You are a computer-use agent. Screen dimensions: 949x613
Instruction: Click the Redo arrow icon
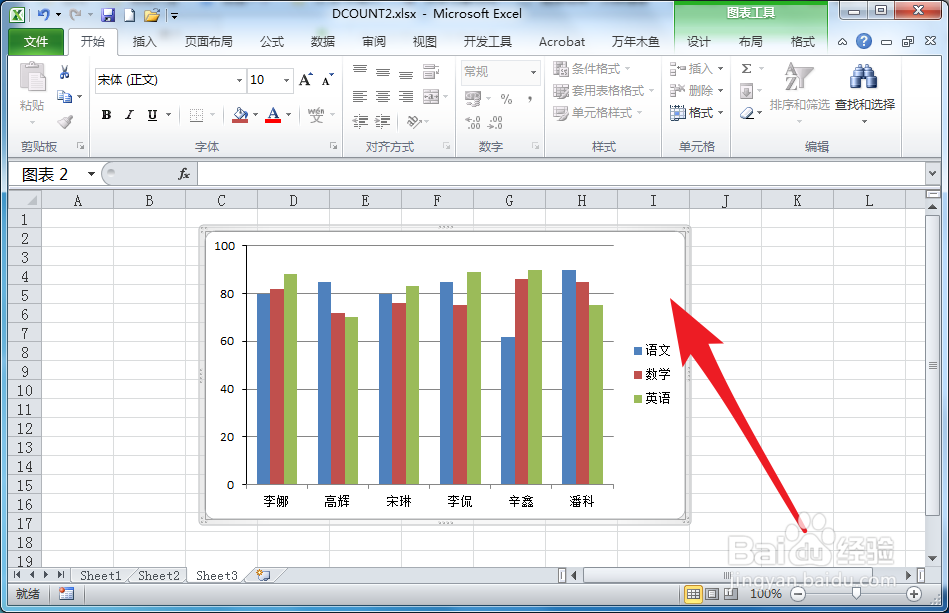[75, 15]
